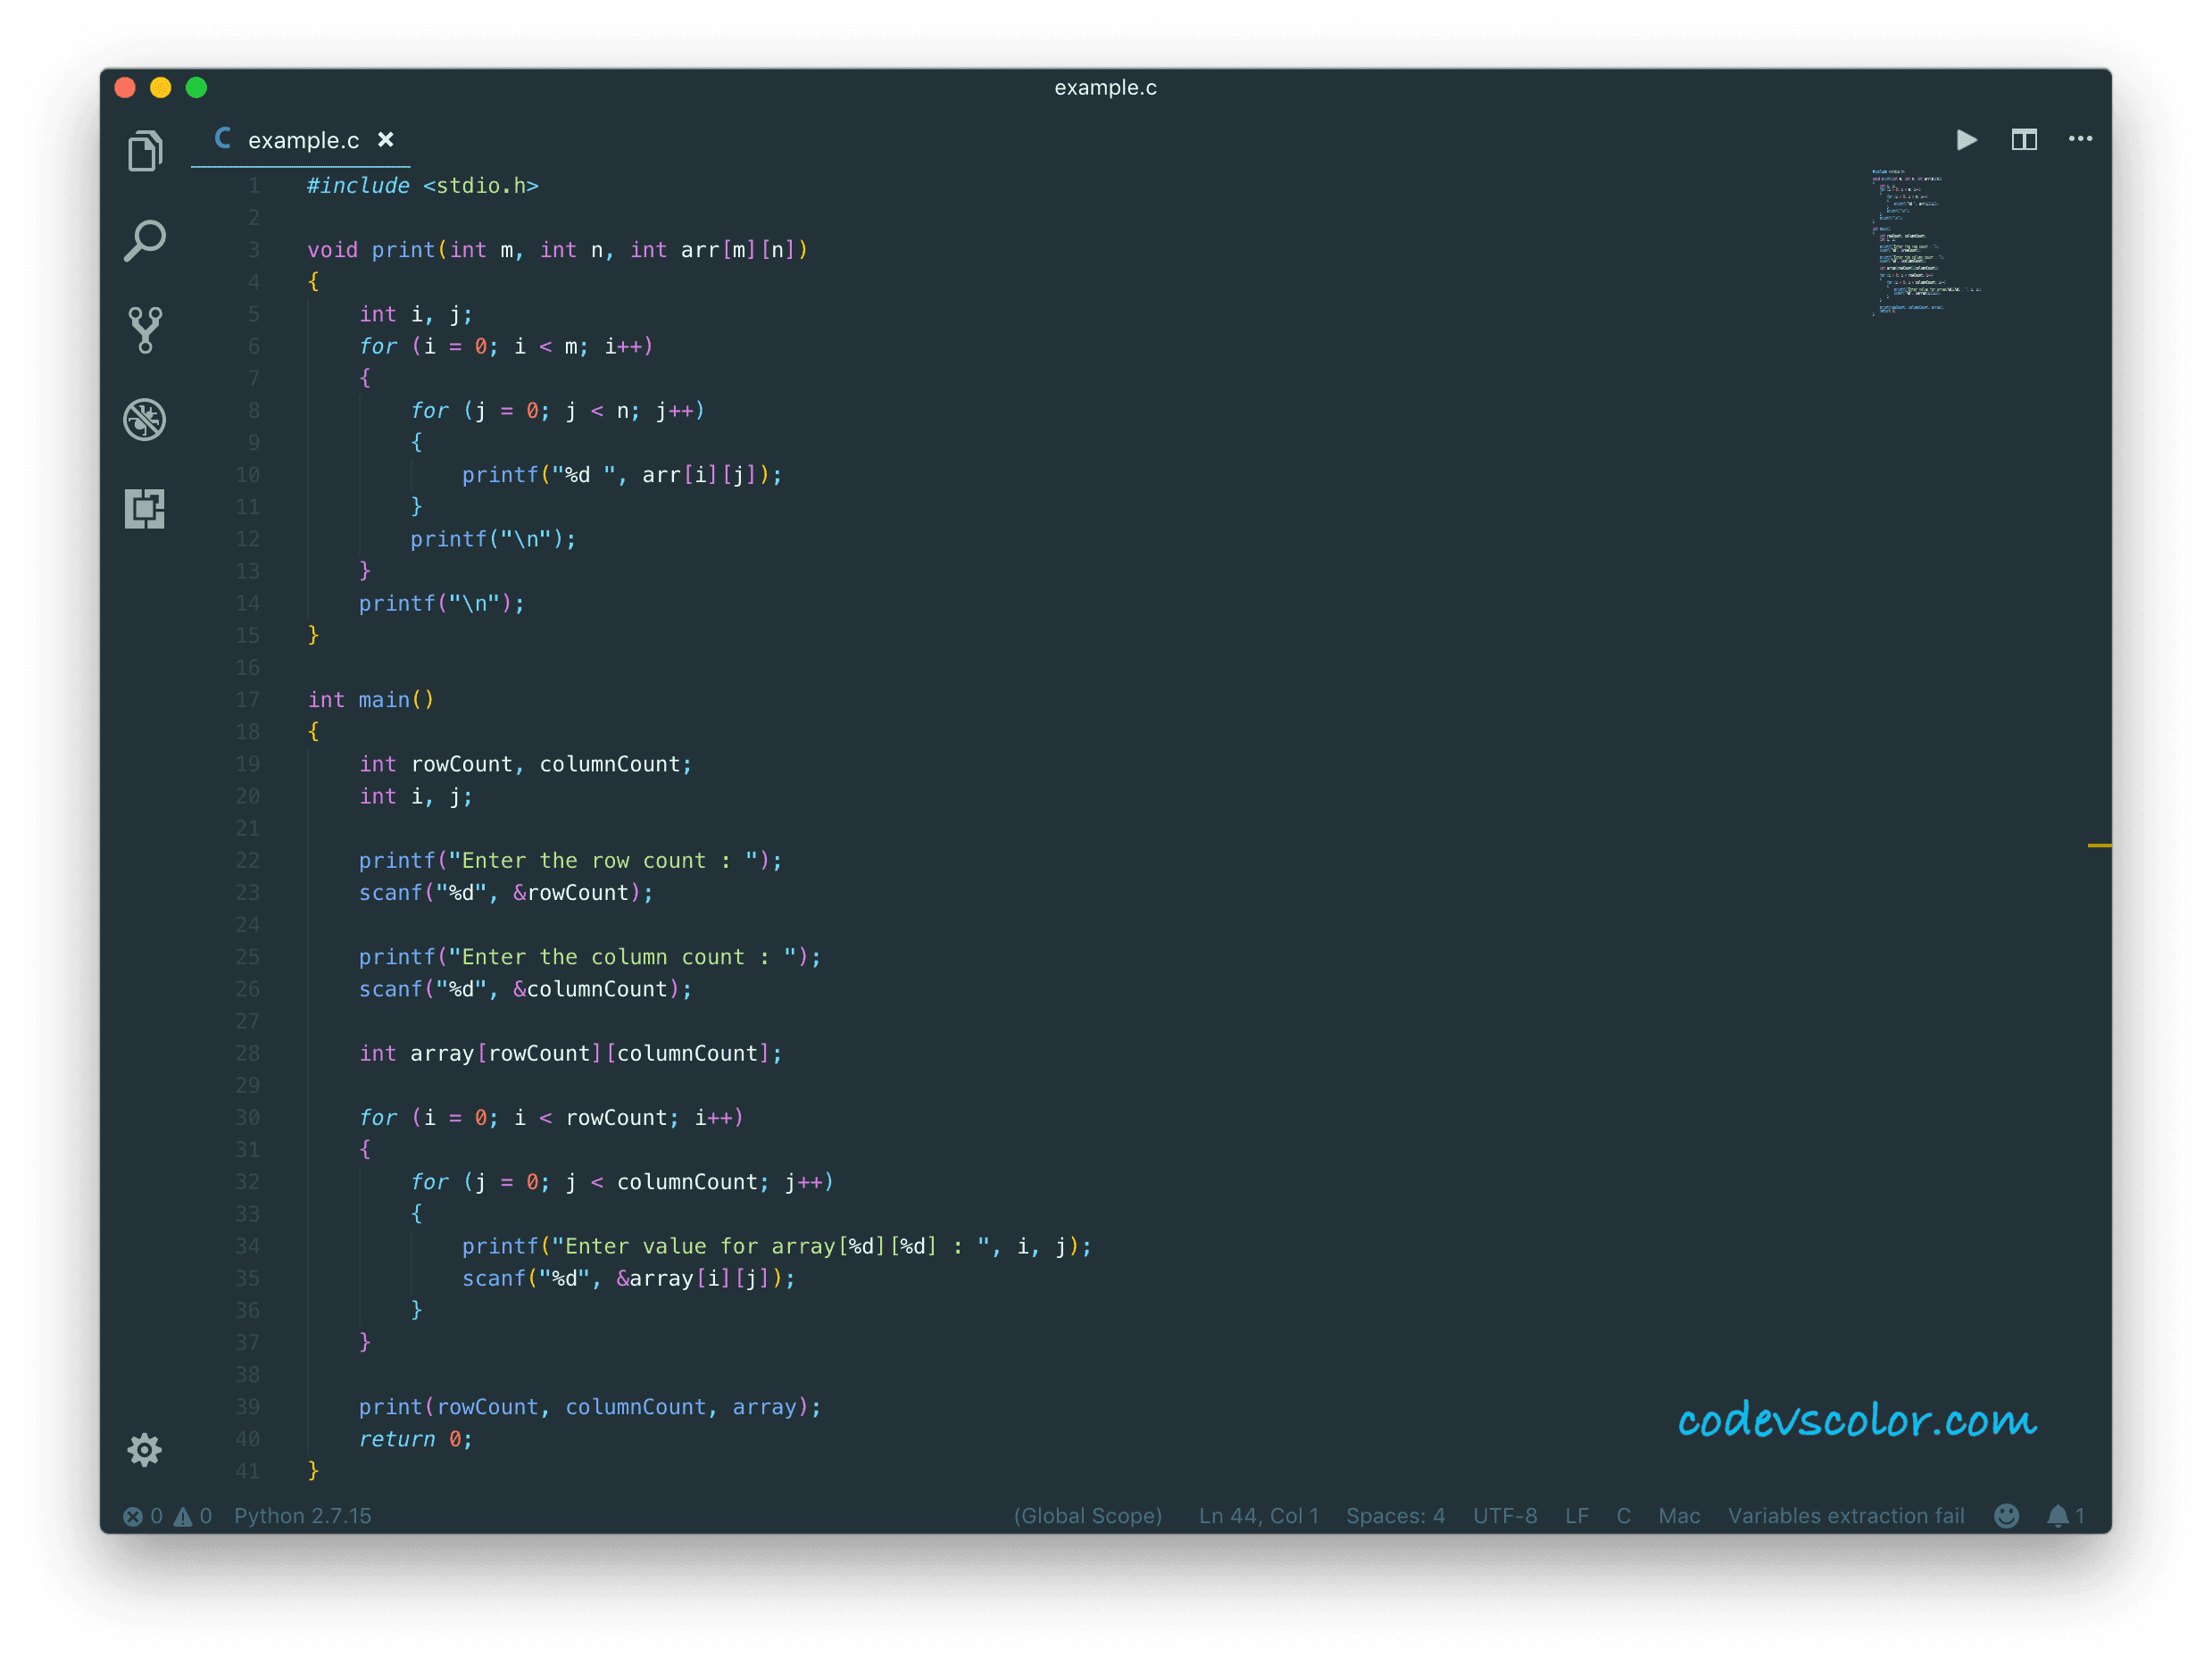The image size is (2212, 1666).
Task: Open the Manage gear icon
Action: pyautogui.click(x=145, y=1449)
